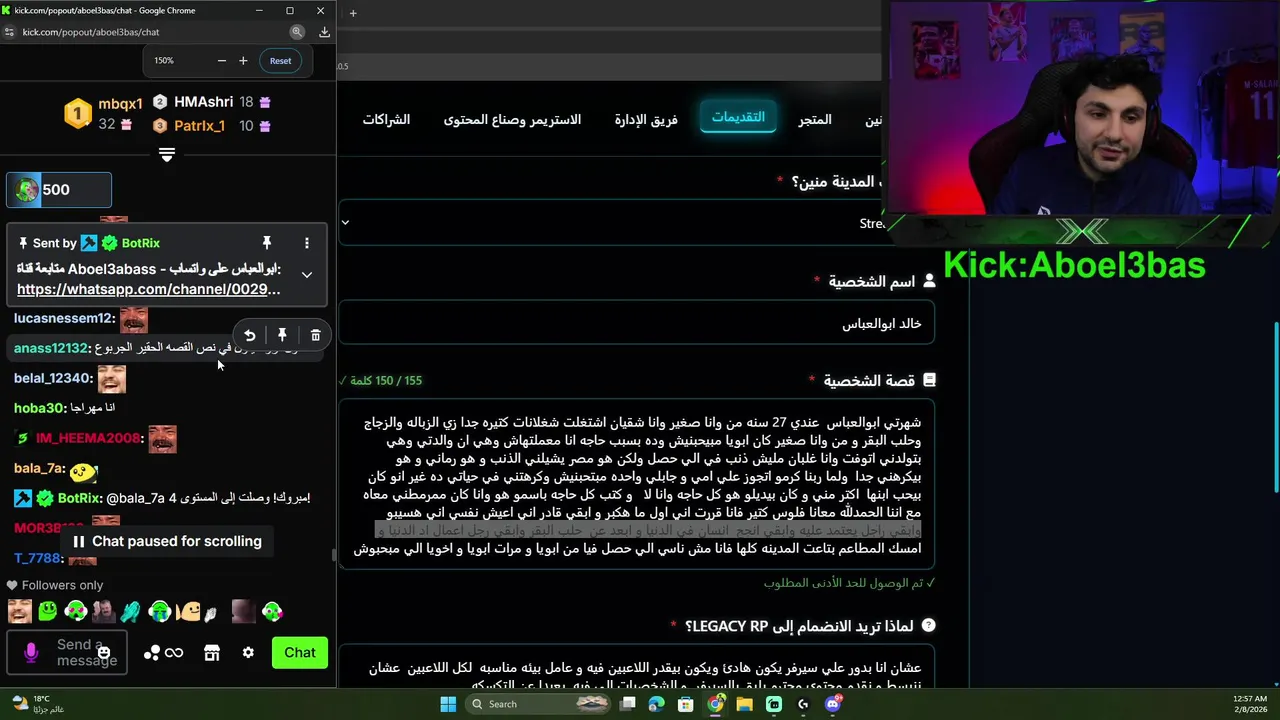The width and height of the screenshot is (1280, 720).
Task: Open المتجر tab in navigation
Action: point(815,120)
